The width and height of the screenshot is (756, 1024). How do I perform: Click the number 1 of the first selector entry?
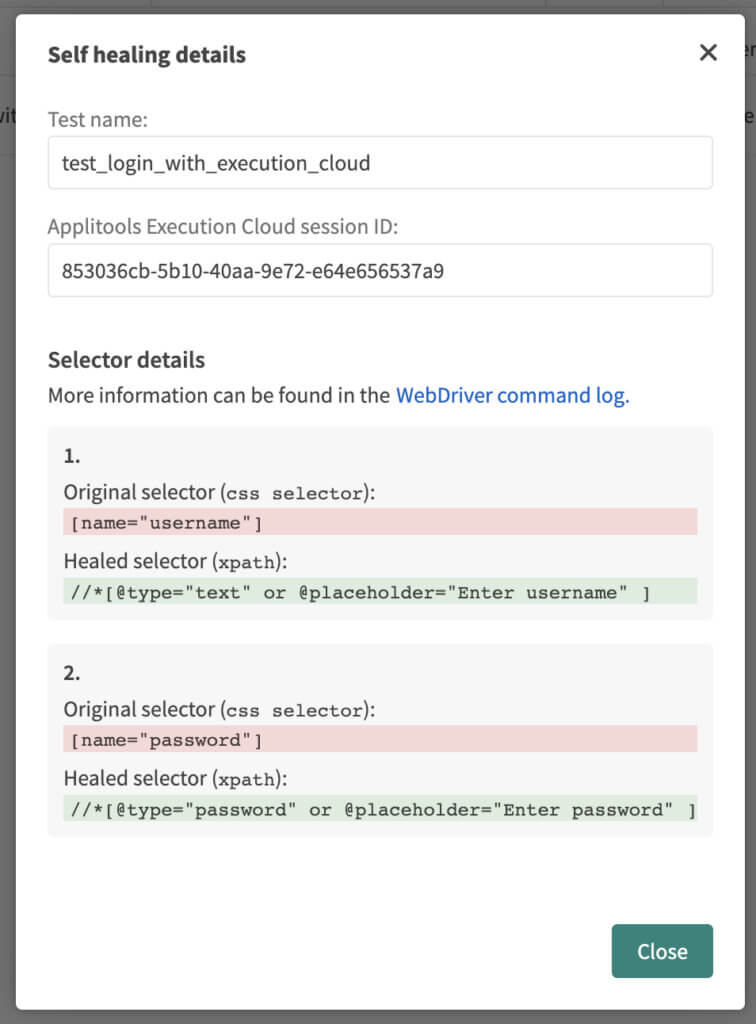(x=72, y=456)
